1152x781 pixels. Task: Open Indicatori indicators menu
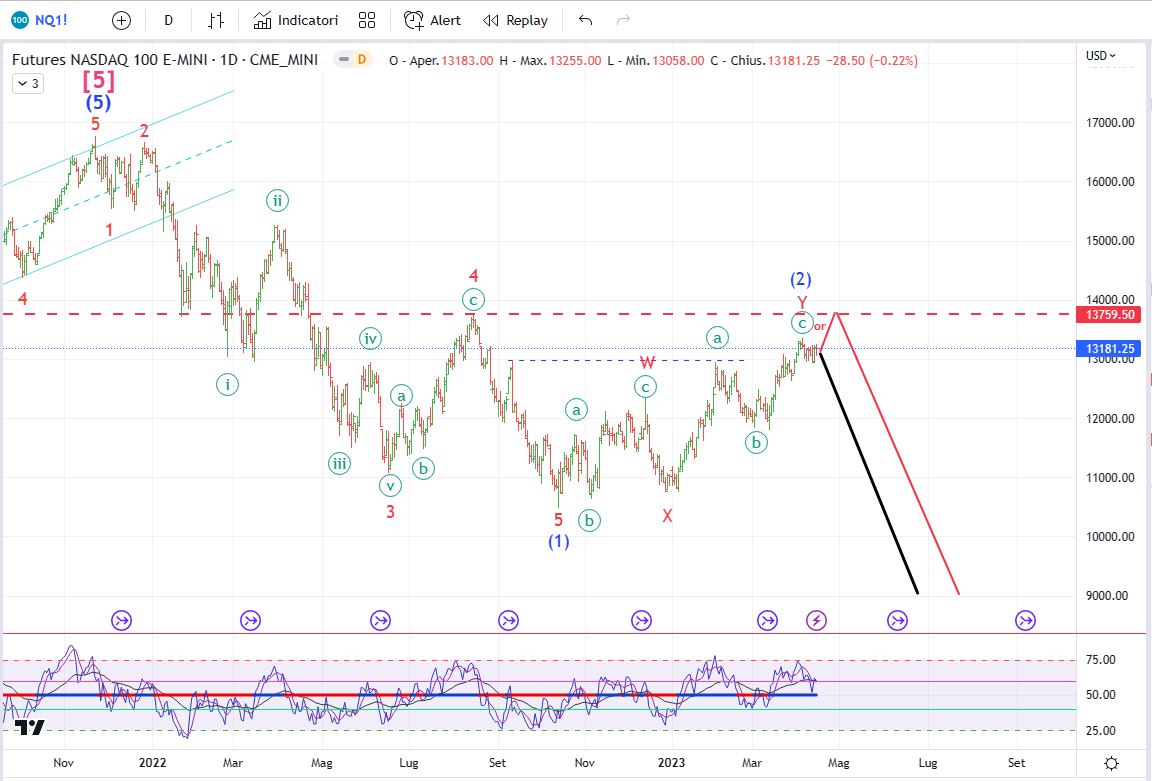click(295, 21)
